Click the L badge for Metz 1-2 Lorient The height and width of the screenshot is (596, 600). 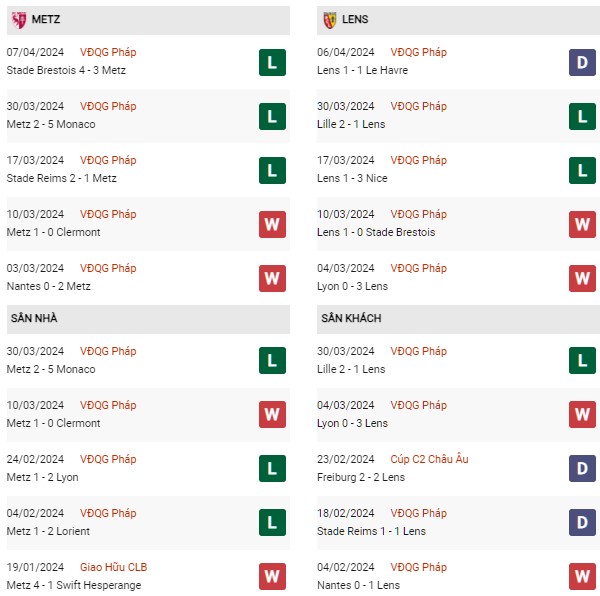[x=272, y=522]
